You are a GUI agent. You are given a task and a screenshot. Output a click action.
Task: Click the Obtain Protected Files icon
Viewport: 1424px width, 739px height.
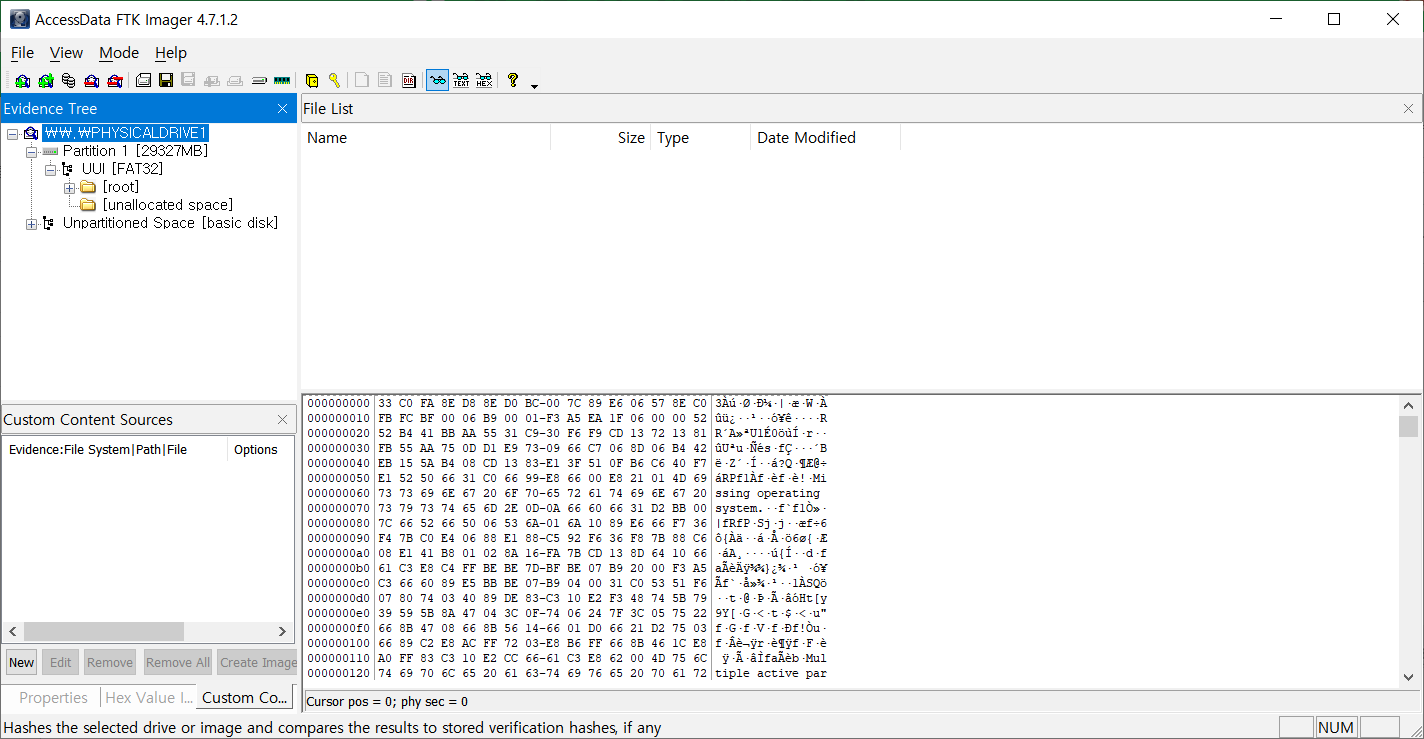[311, 81]
